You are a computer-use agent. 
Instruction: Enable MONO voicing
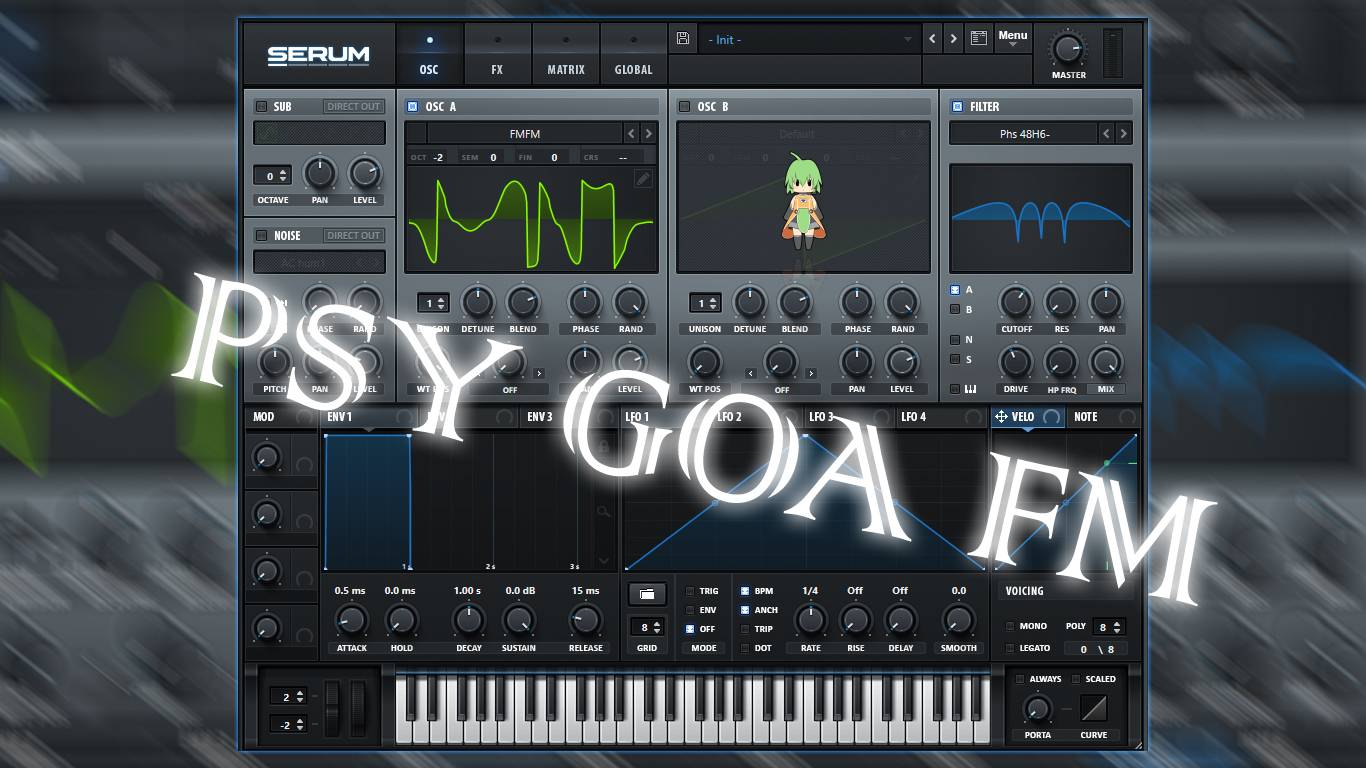pyautogui.click(x=1010, y=626)
